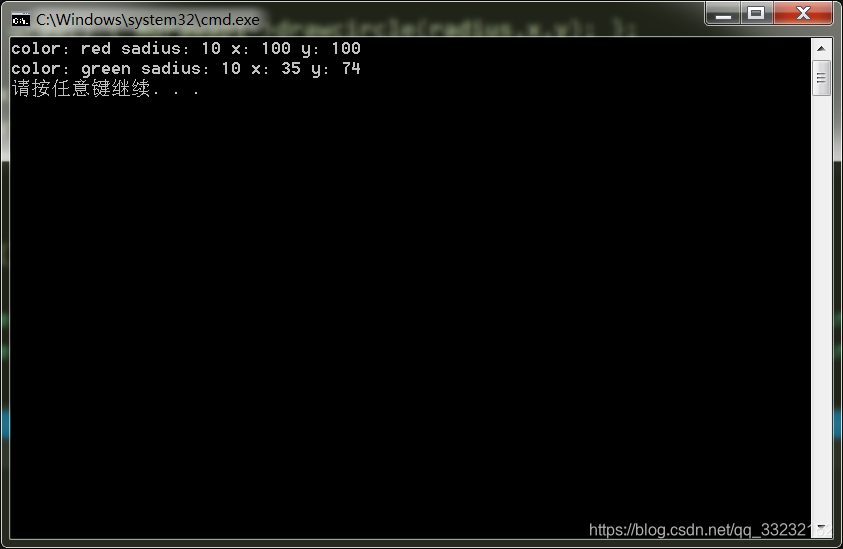Select the vertical scrollbar thumb
Image resolution: width=843 pixels, height=549 pixels.
[x=821, y=78]
